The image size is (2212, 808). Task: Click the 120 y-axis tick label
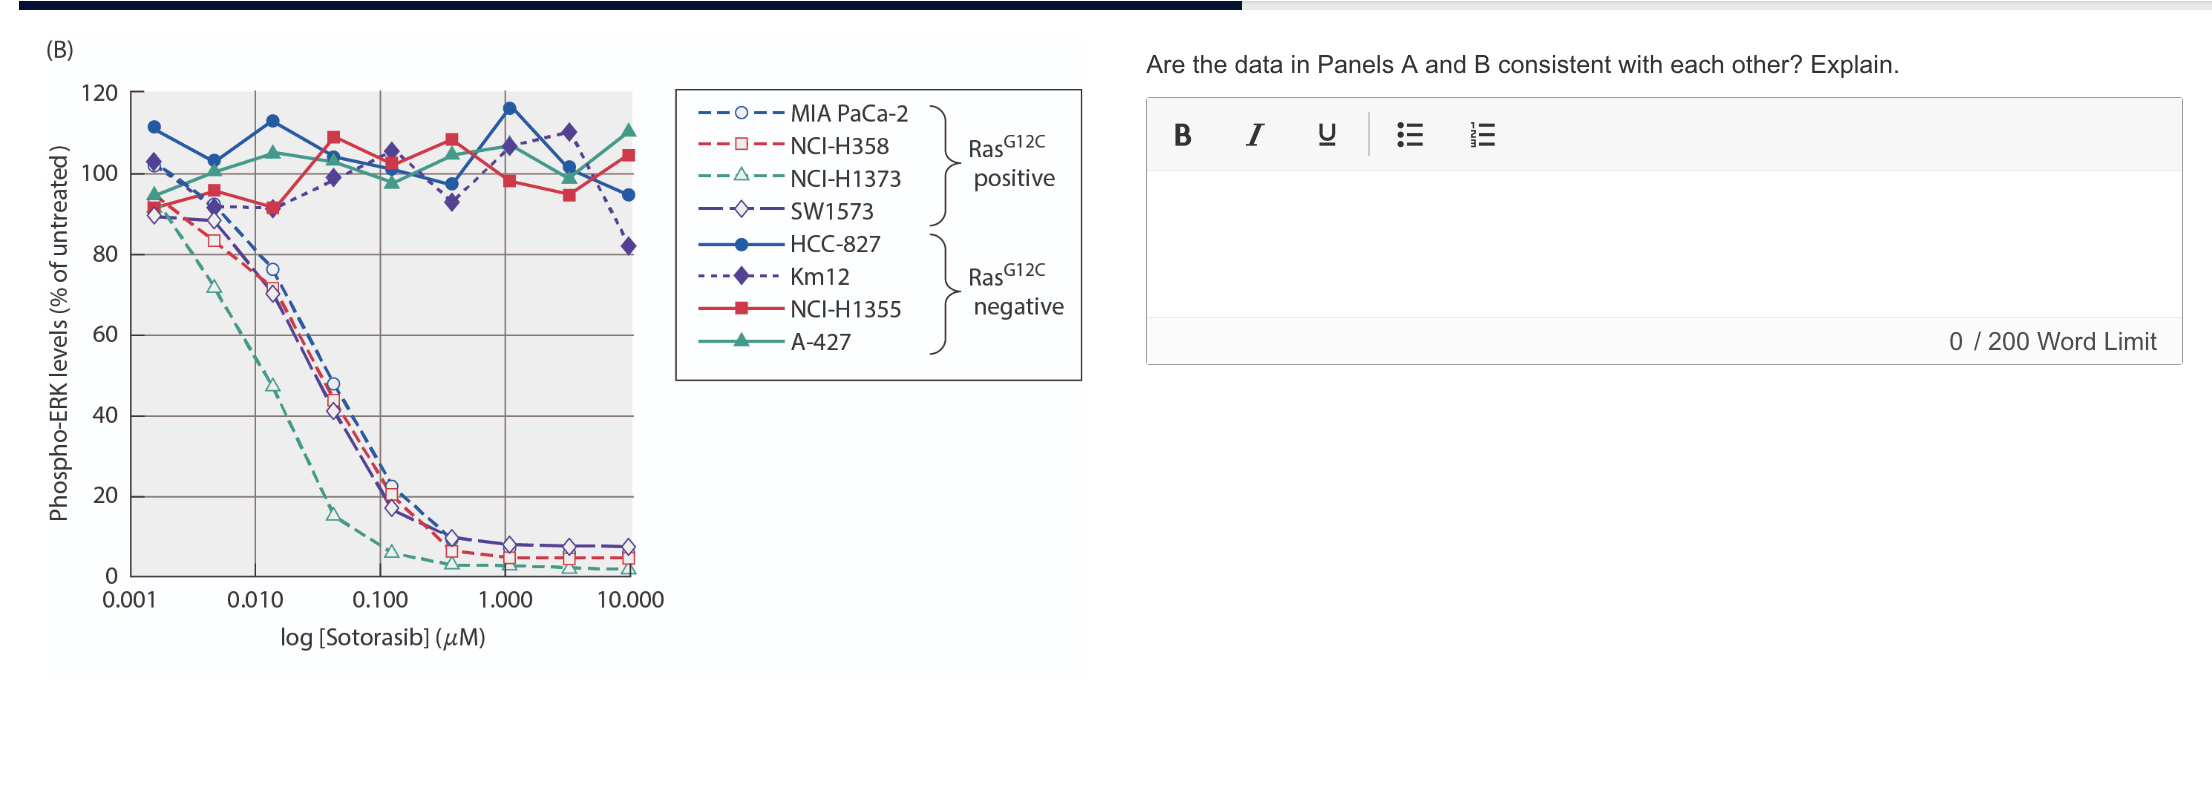point(99,93)
